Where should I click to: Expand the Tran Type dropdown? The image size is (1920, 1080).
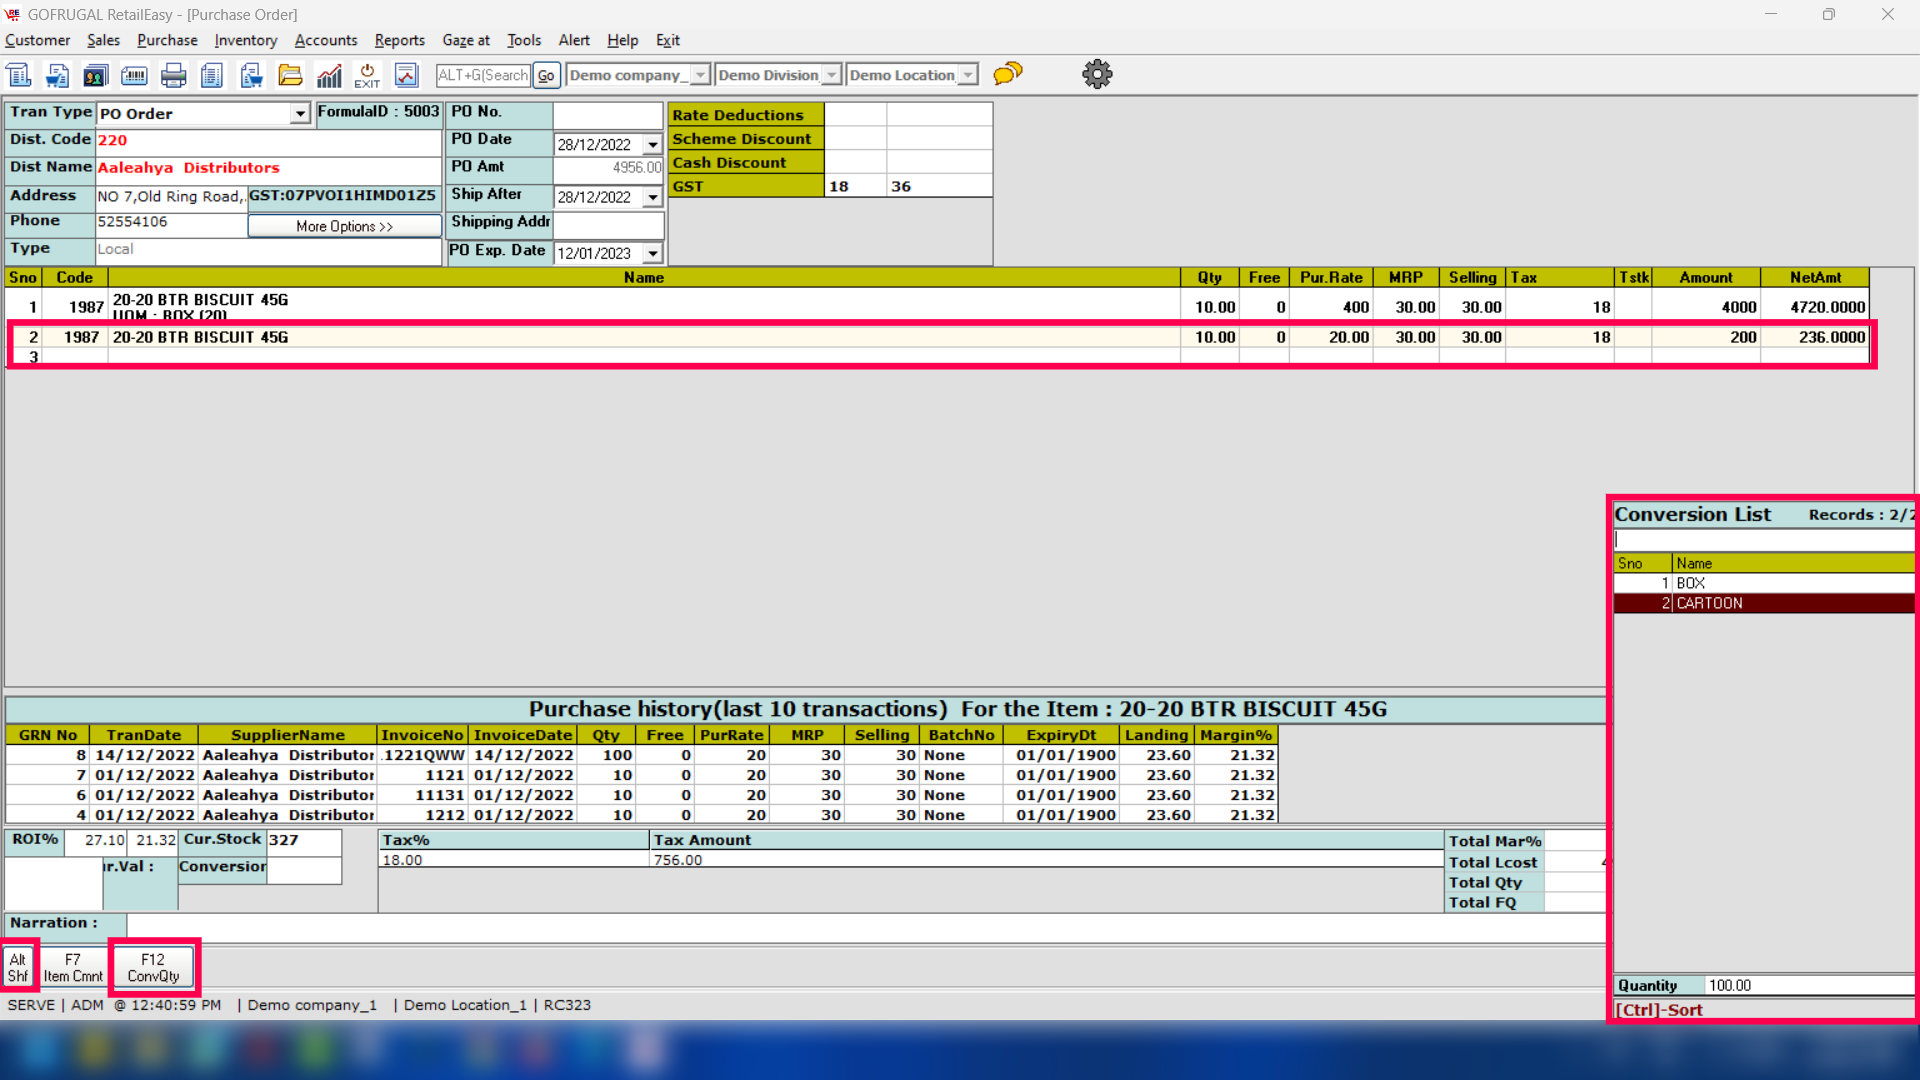[x=300, y=114]
